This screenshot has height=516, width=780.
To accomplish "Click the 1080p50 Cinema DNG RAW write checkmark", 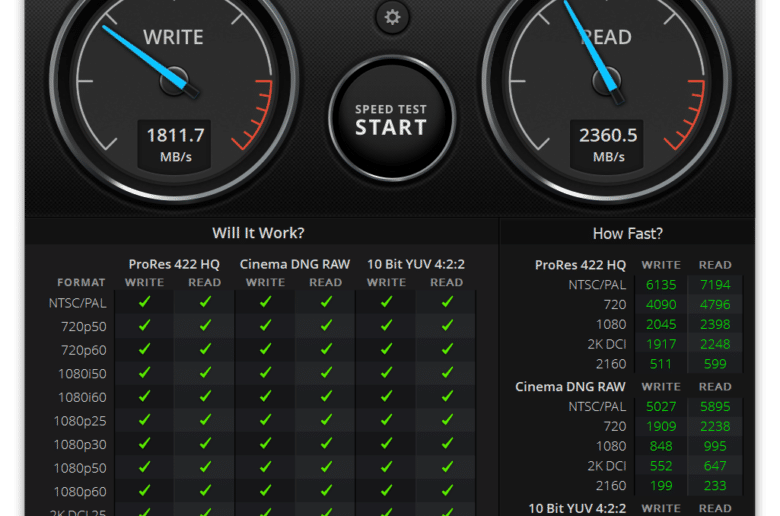I will [266, 467].
